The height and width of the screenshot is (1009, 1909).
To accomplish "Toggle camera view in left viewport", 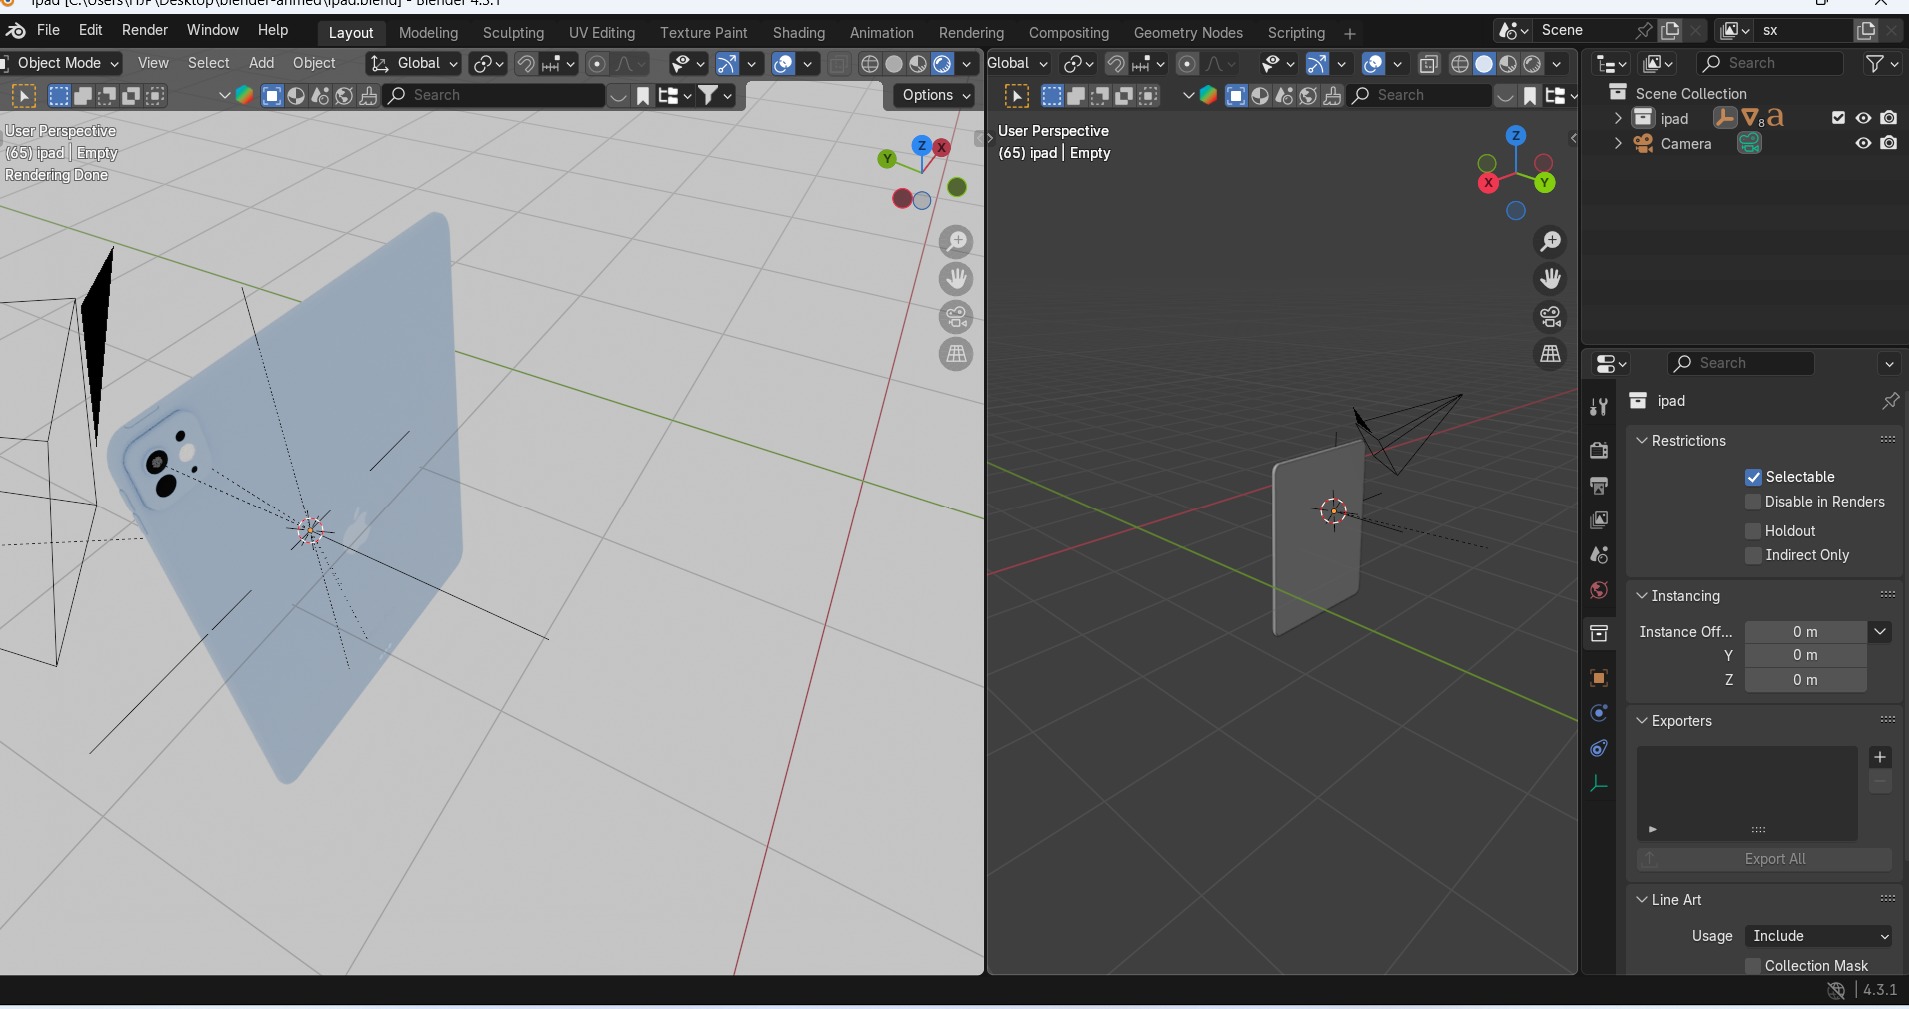I will coord(957,317).
